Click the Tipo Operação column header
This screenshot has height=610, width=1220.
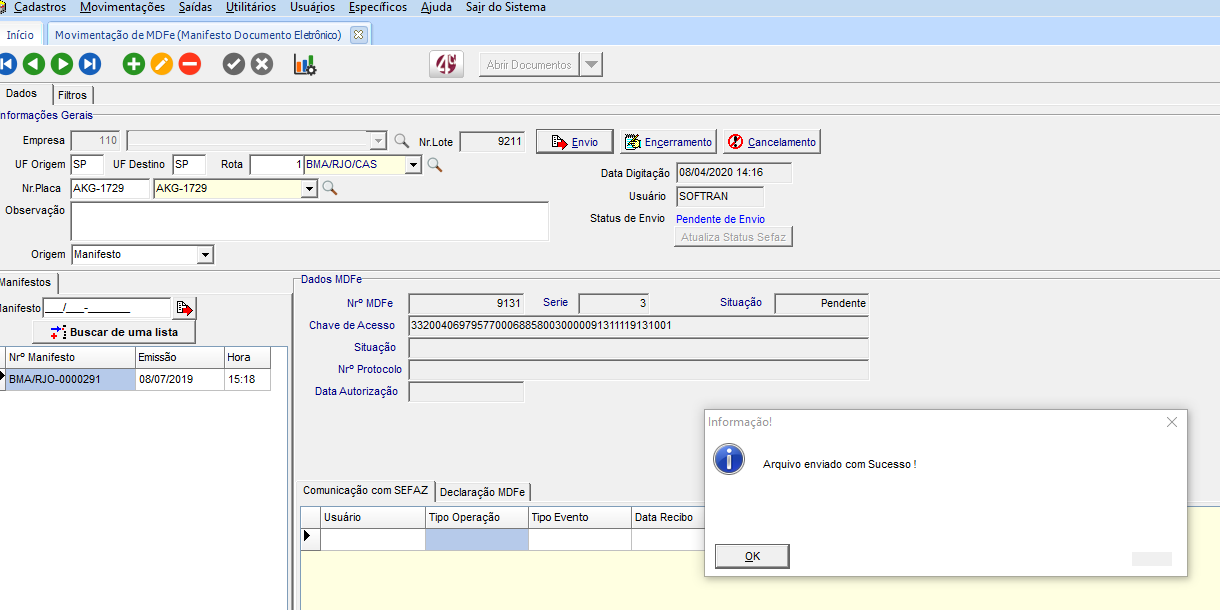477,517
